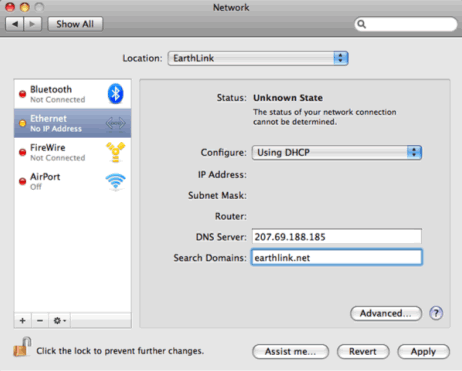
Task: Apply the network settings
Action: (x=423, y=351)
